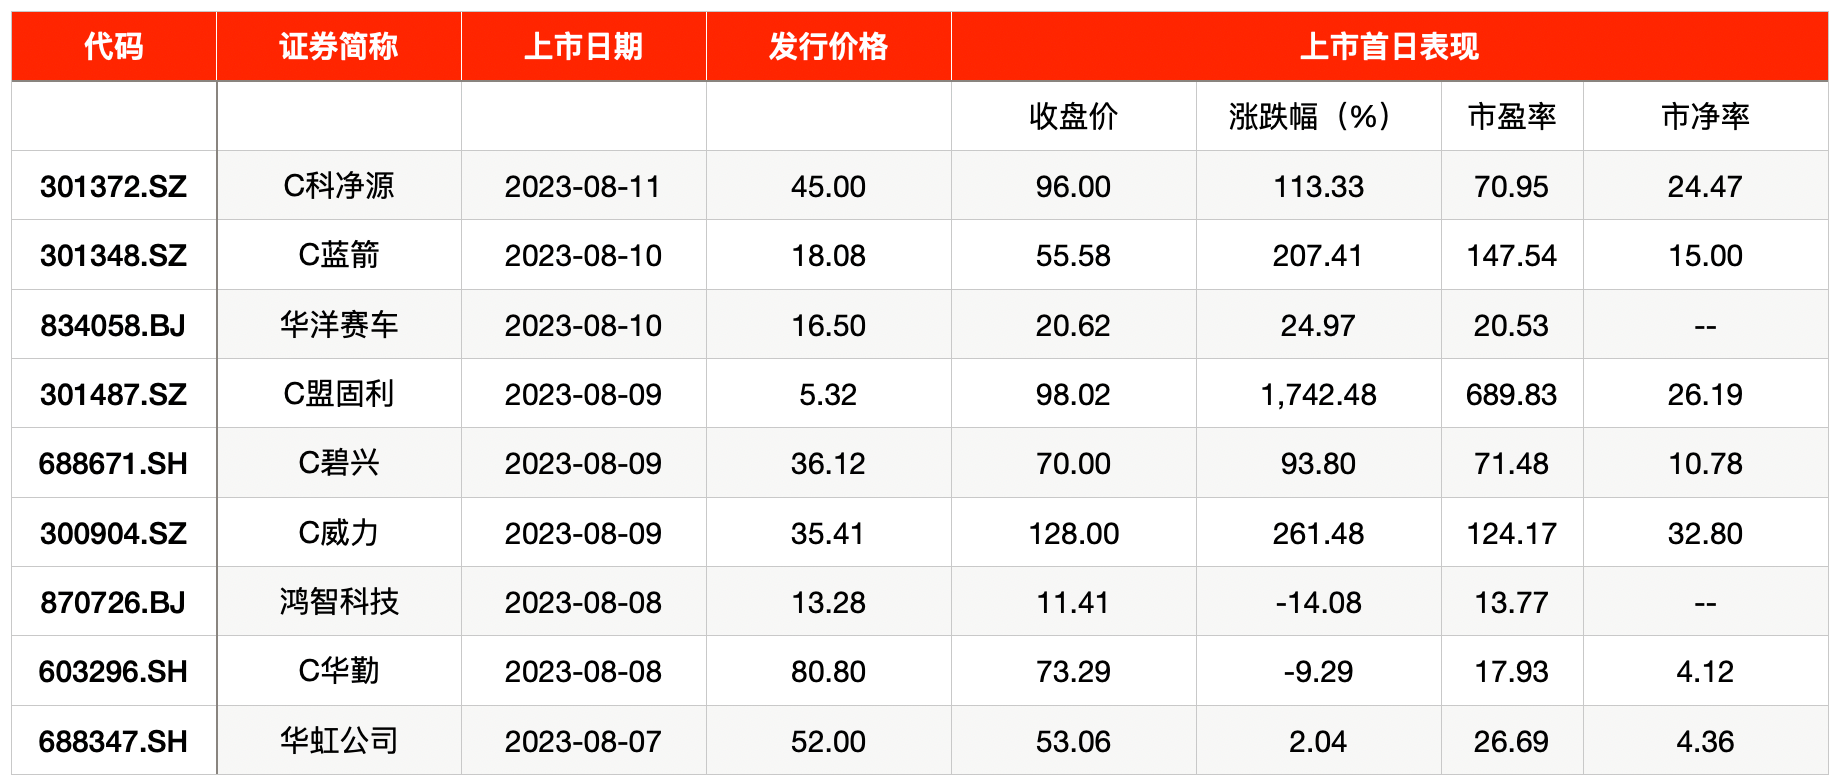Select the 涨跌幅（%）sub-header
1842x784 pixels.
pyautogui.click(x=1318, y=116)
